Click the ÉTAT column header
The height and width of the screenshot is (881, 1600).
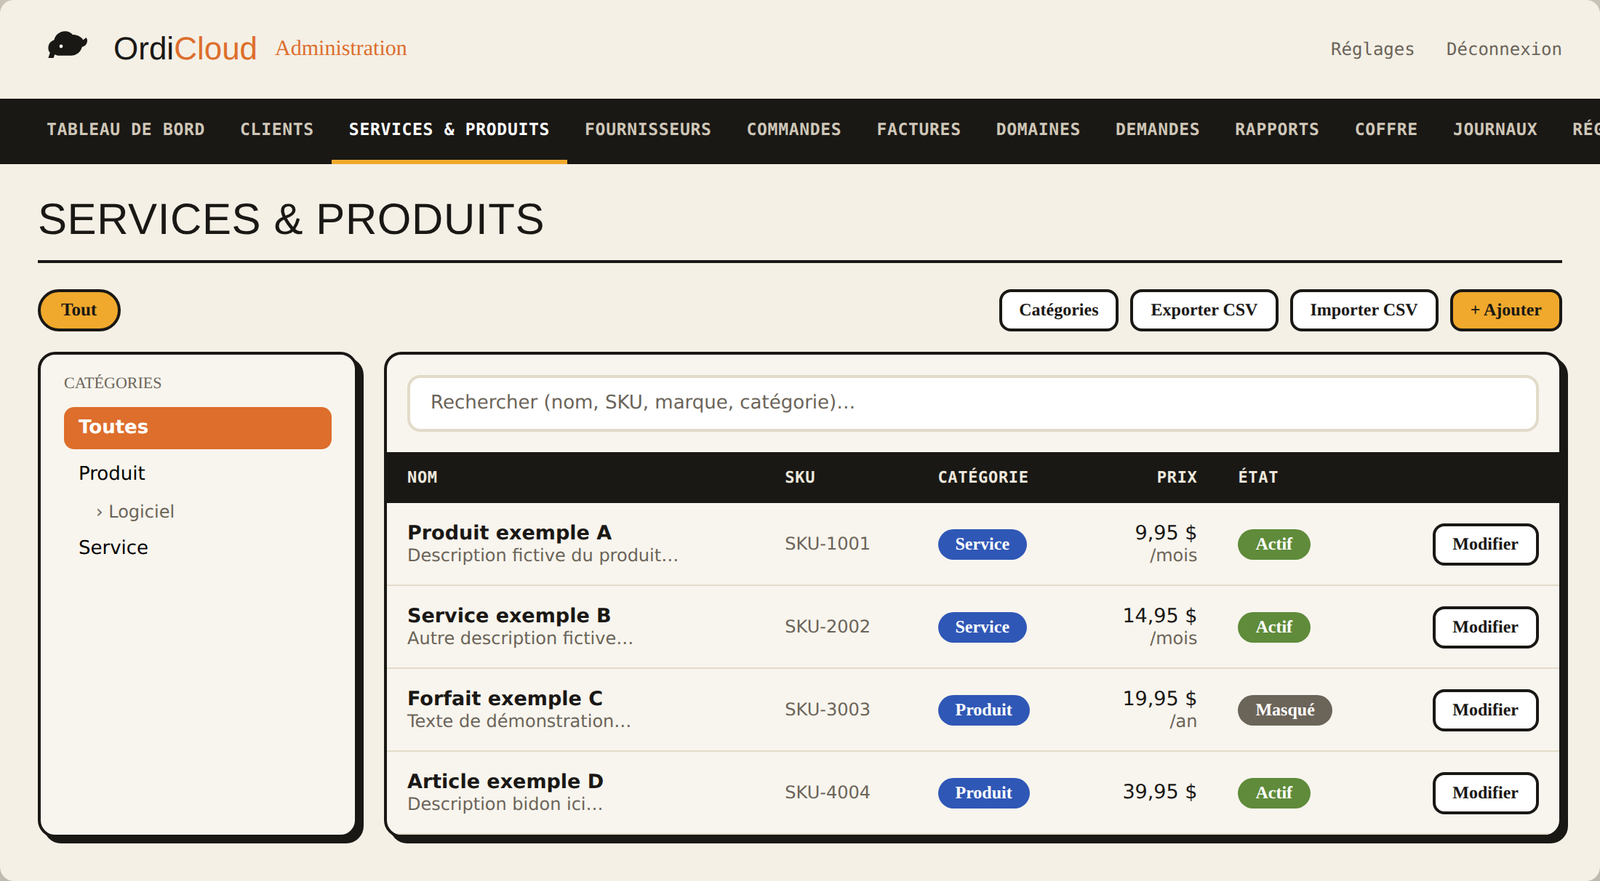1258,477
